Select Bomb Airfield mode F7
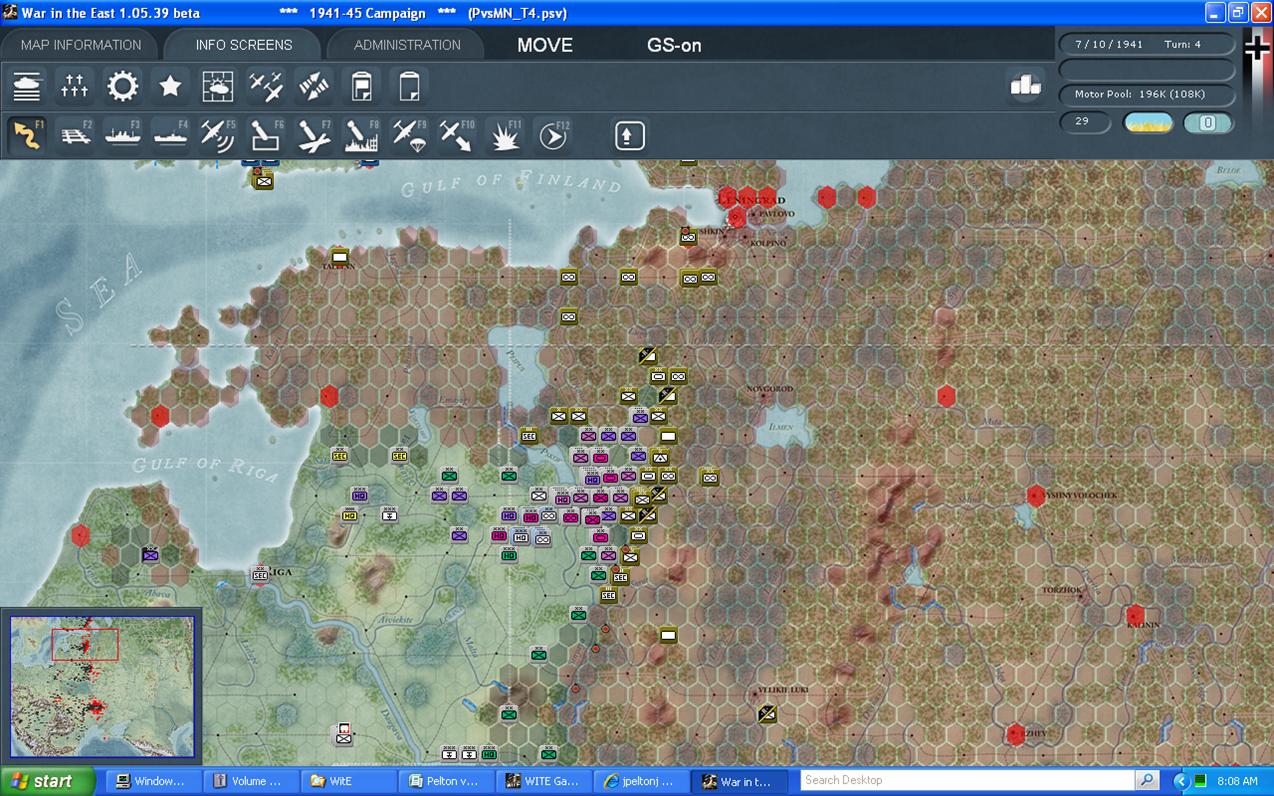 pyautogui.click(x=314, y=135)
